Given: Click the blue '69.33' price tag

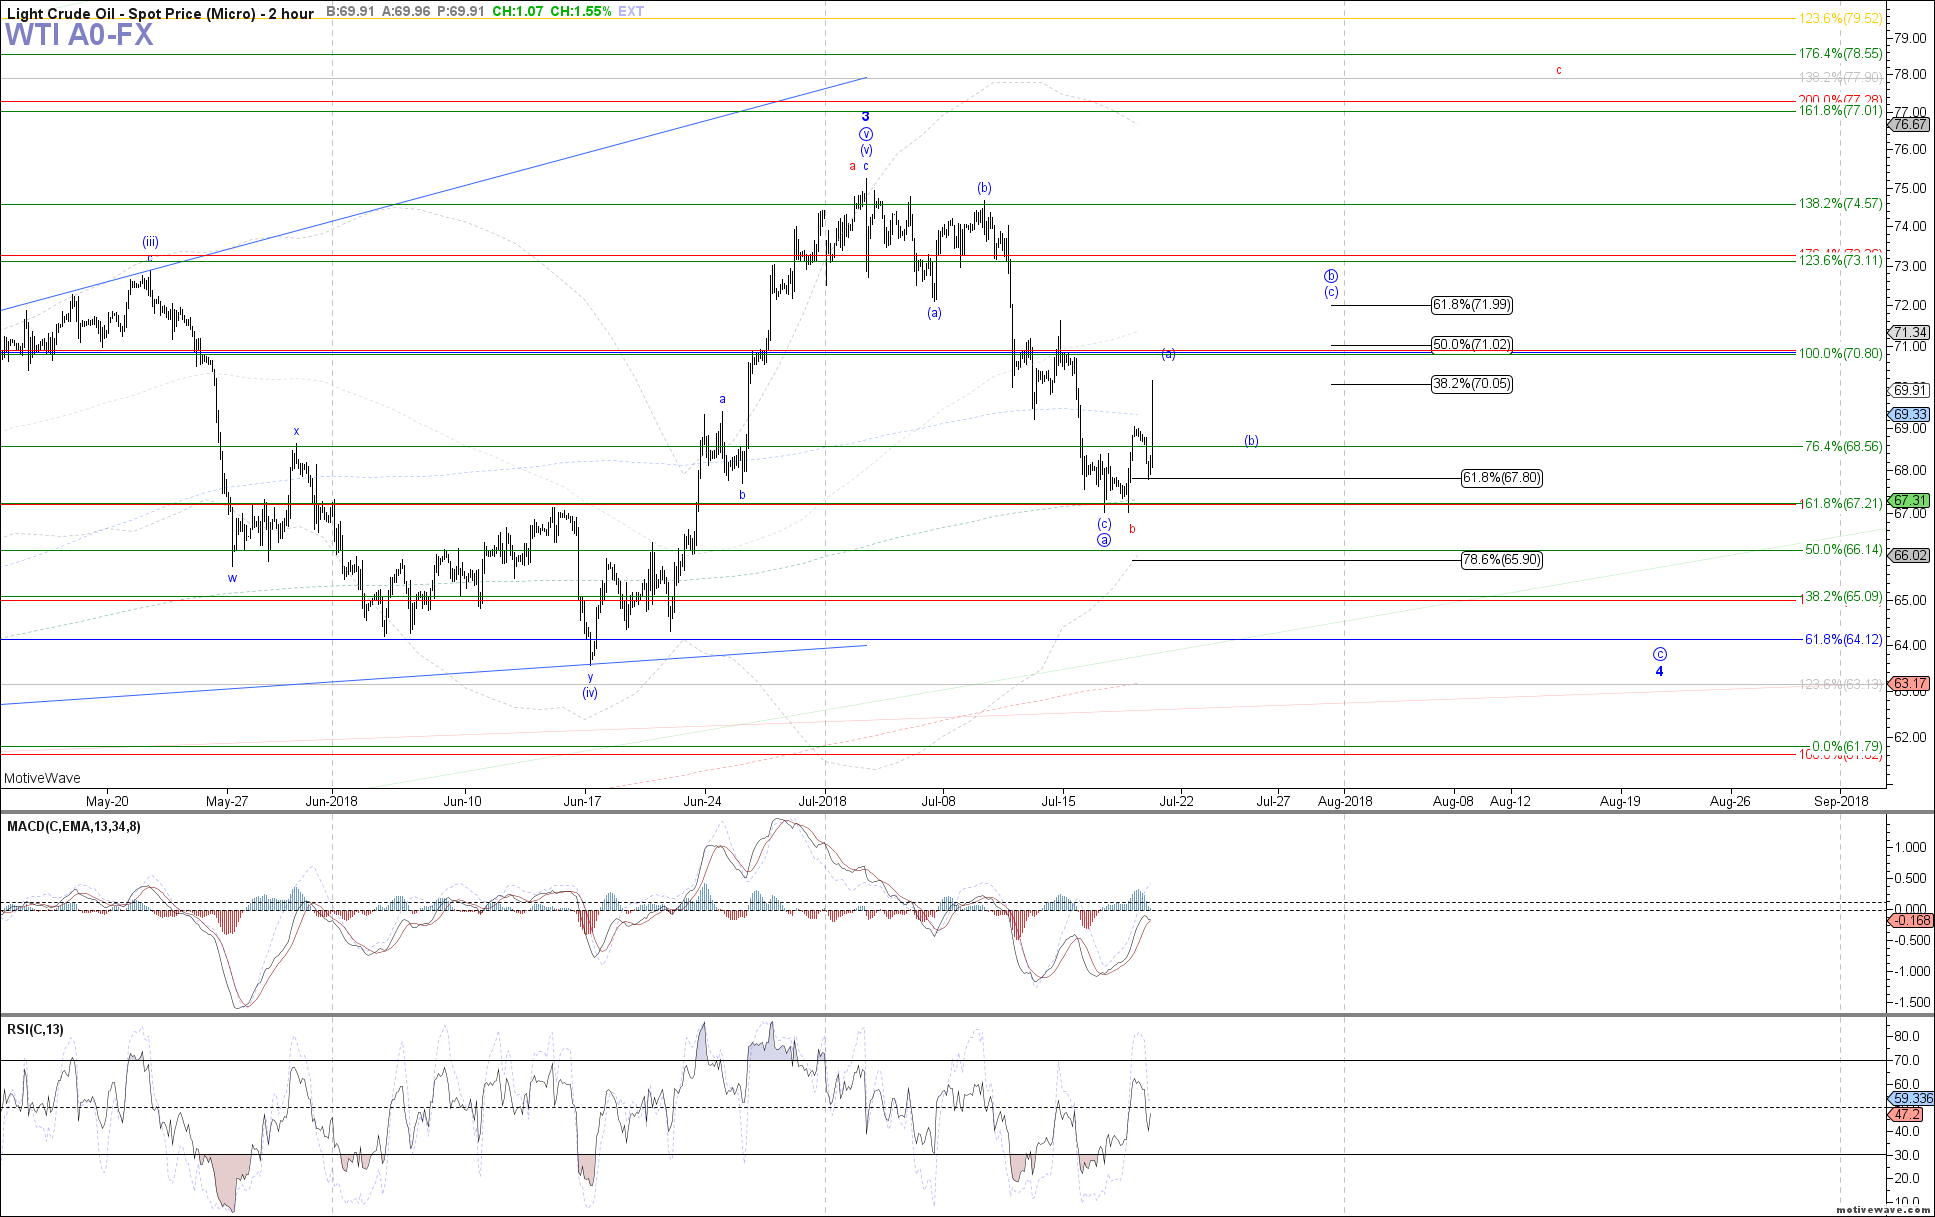Looking at the screenshot, I should click(1910, 414).
